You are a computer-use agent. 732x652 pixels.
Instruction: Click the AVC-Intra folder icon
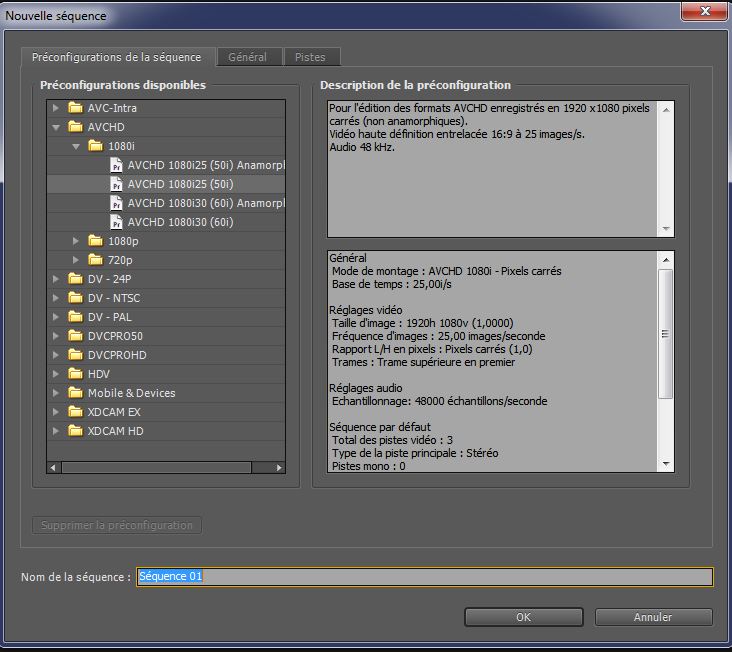75,108
